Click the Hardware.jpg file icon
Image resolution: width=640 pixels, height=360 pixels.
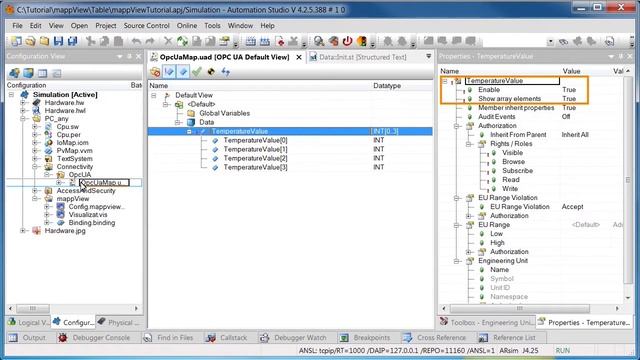pyautogui.click(x=36, y=231)
